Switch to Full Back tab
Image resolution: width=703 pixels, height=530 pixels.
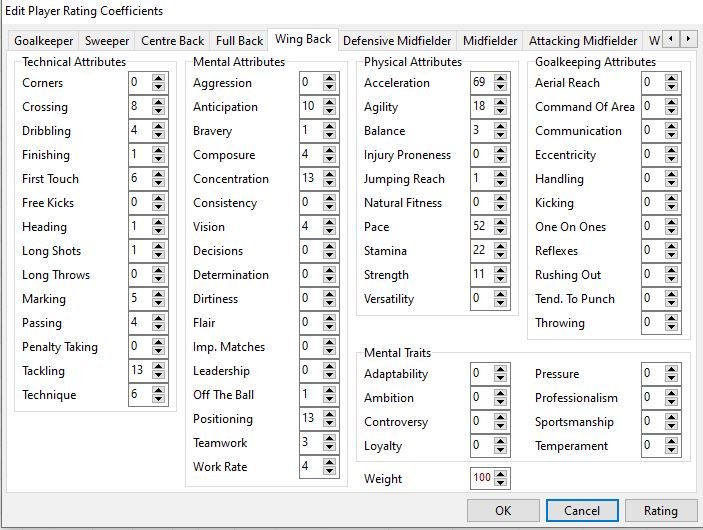coord(239,41)
